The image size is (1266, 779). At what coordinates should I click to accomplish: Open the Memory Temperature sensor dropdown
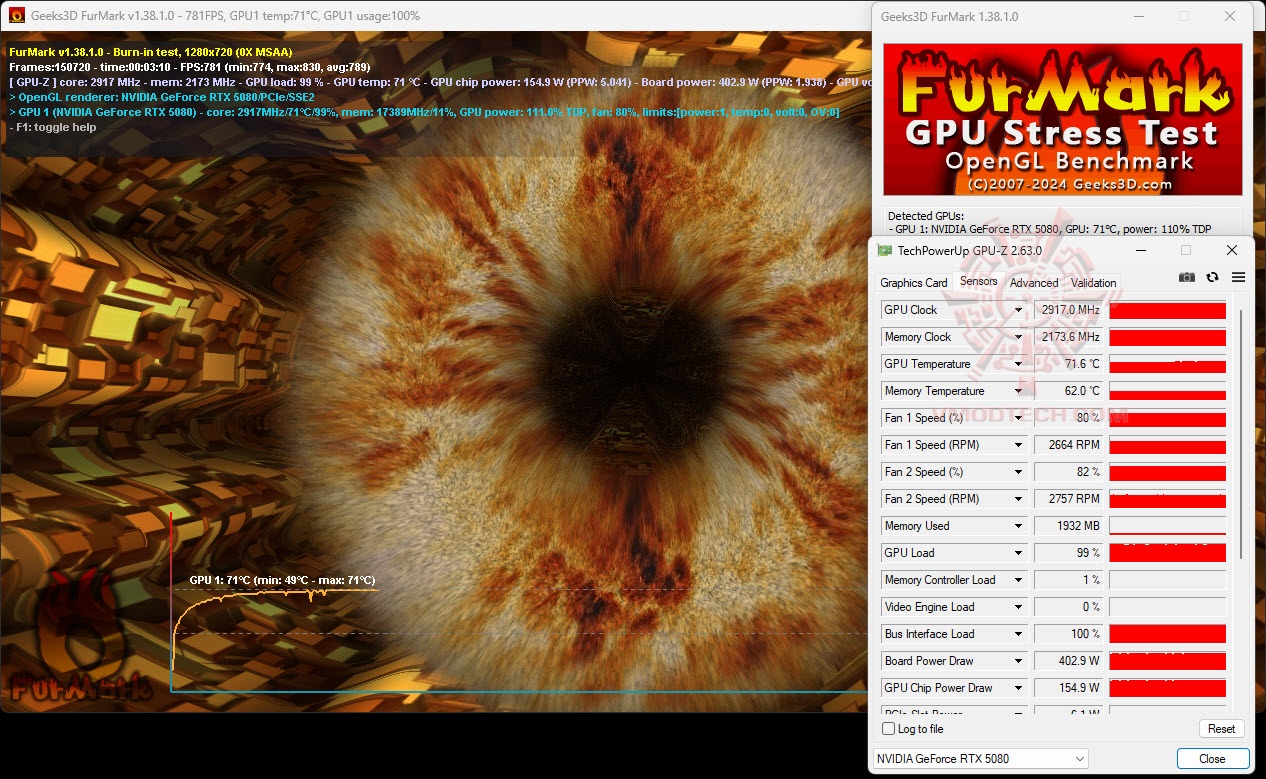tap(1019, 391)
